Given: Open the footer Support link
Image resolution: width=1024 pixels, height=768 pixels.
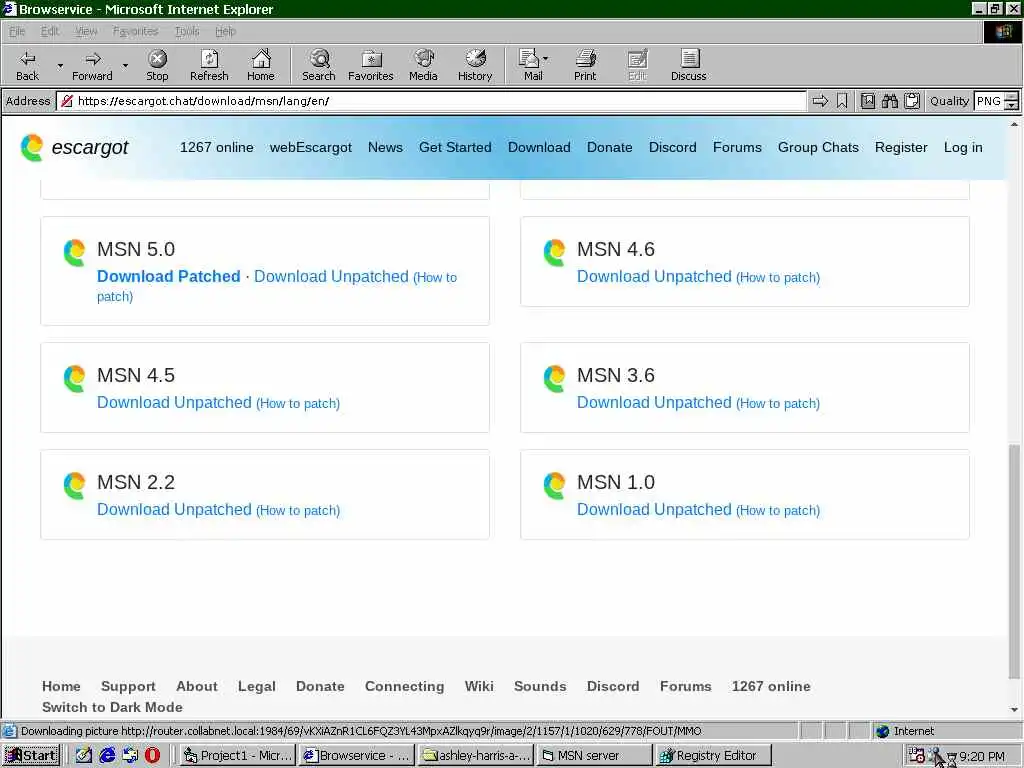Looking at the screenshot, I should pyautogui.click(x=128, y=686).
